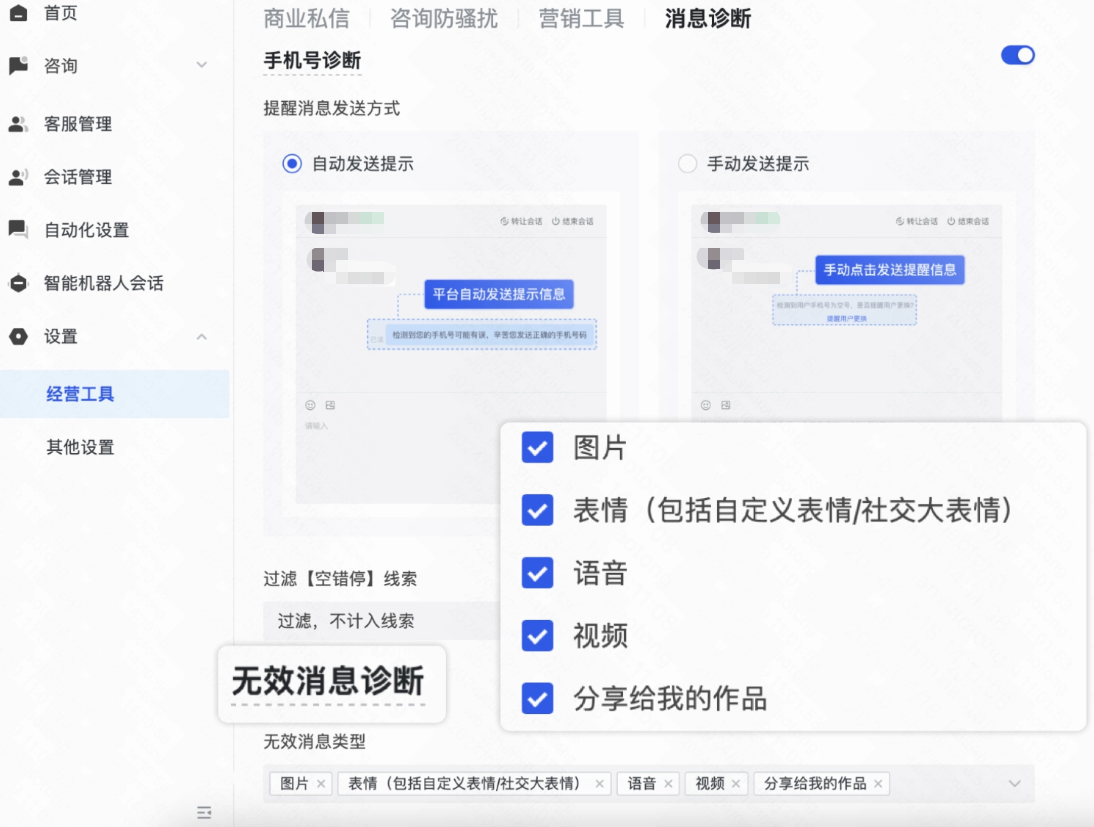Open the 营销工具 tab
Viewport: 1094px width, 827px height.
click(581, 18)
